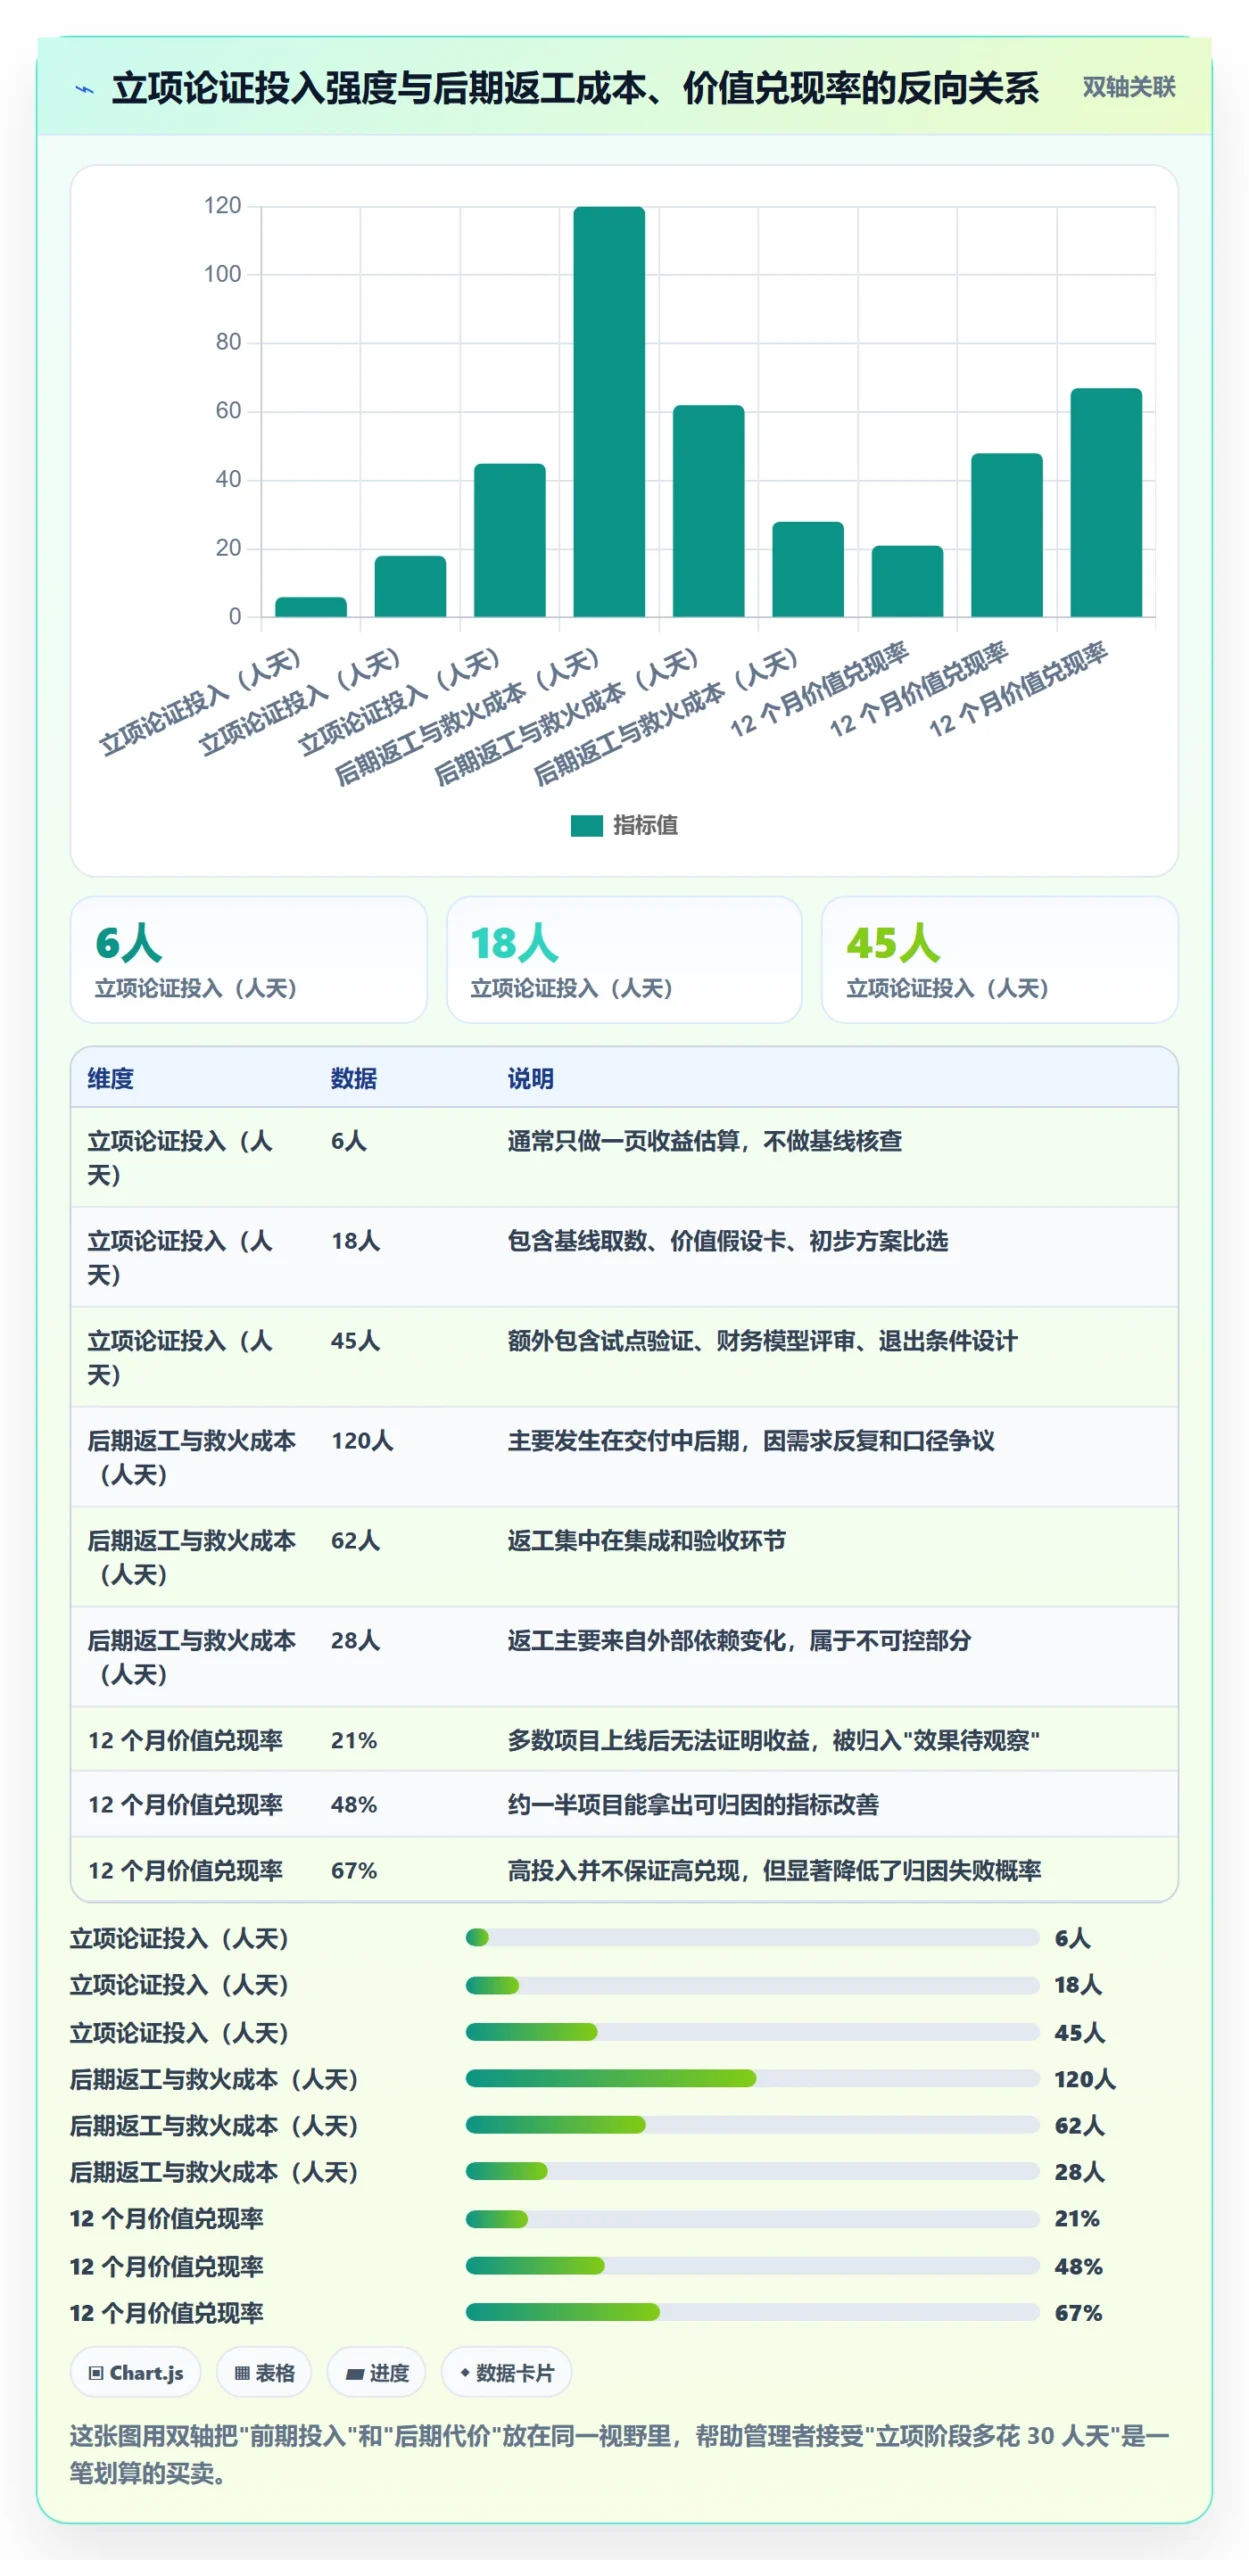
Task: Click the 120人 table data cell
Action: pos(362,1441)
